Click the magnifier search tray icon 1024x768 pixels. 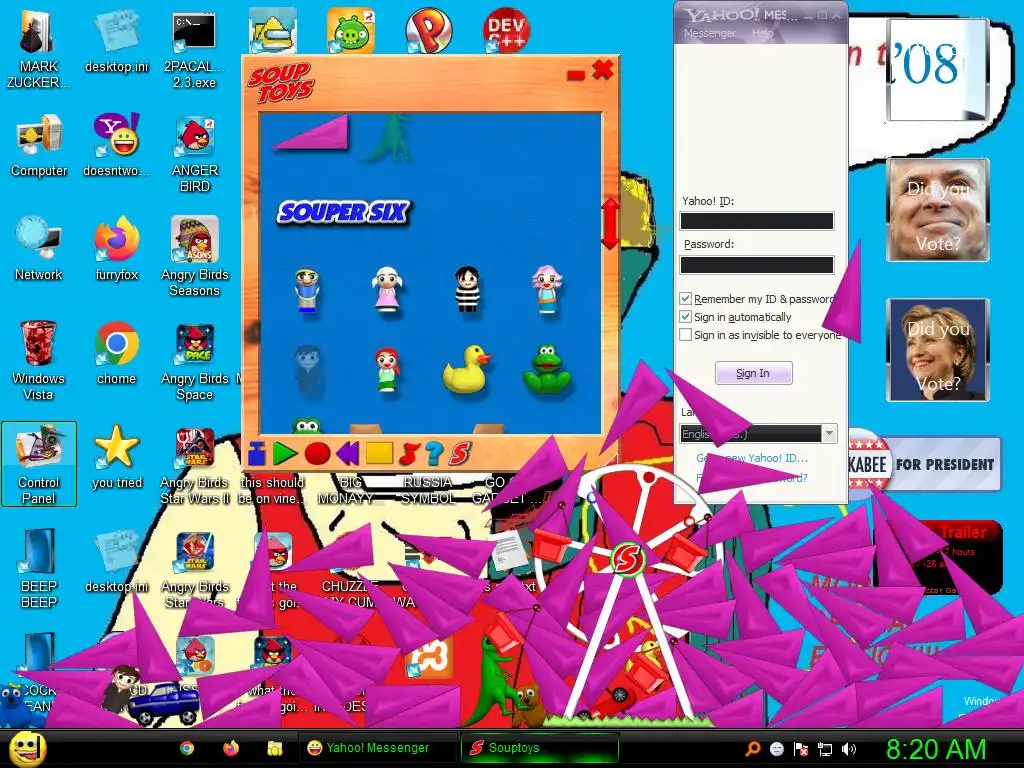[x=753, y=748]
